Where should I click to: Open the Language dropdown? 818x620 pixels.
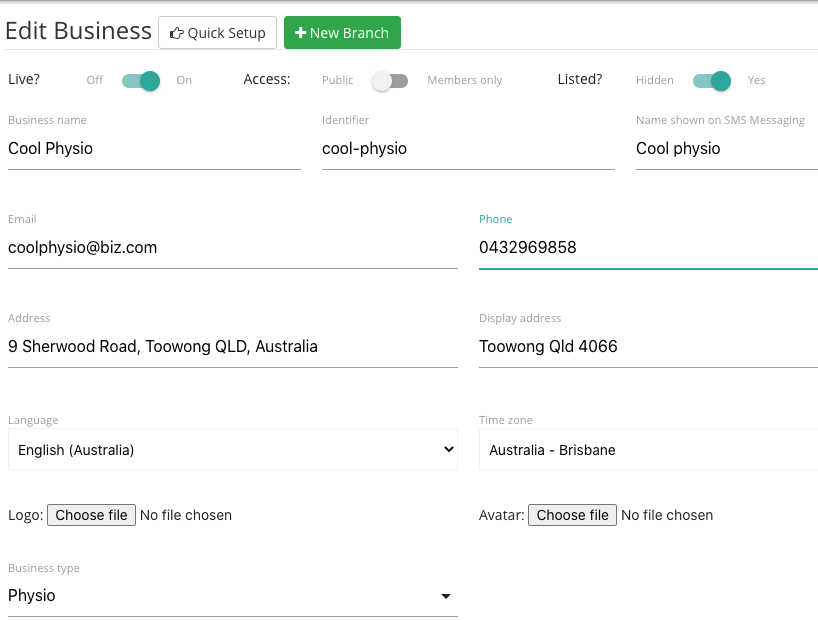tap(233, 449)
